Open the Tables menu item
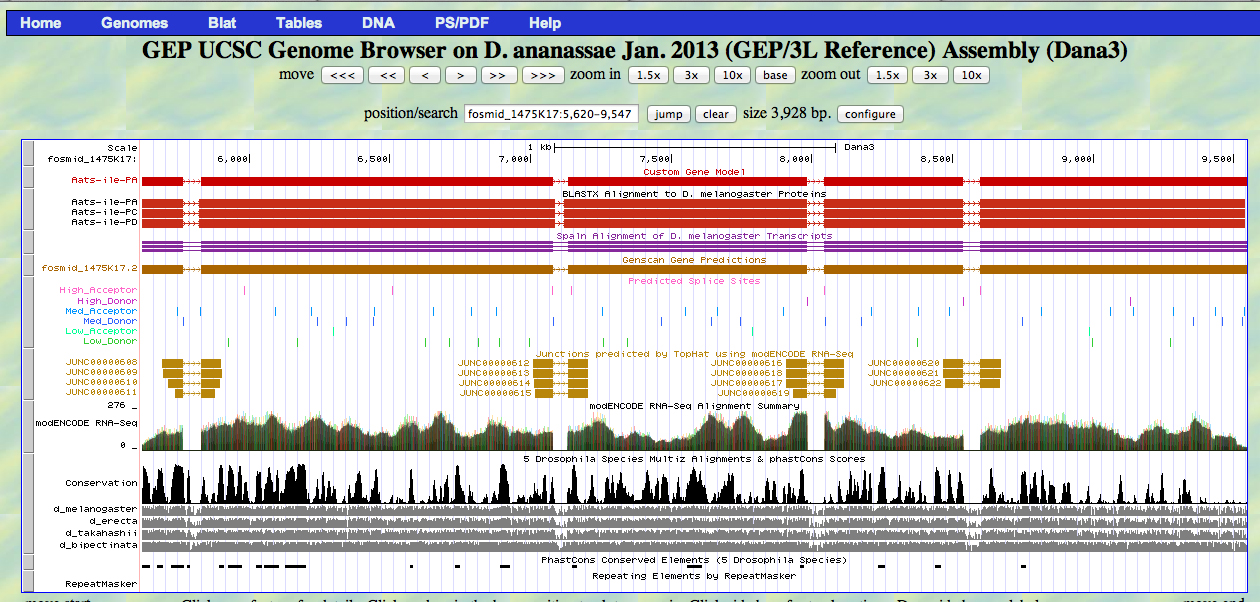 click(299, 23)
